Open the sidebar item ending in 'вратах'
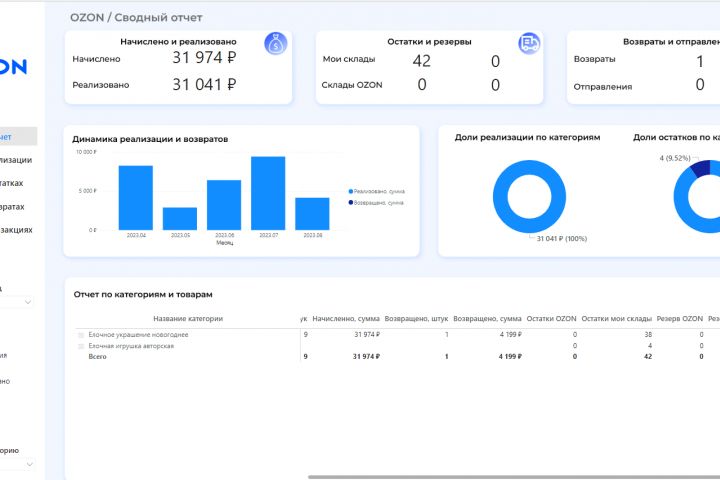The image size is (720, 480). coord(12,207)
